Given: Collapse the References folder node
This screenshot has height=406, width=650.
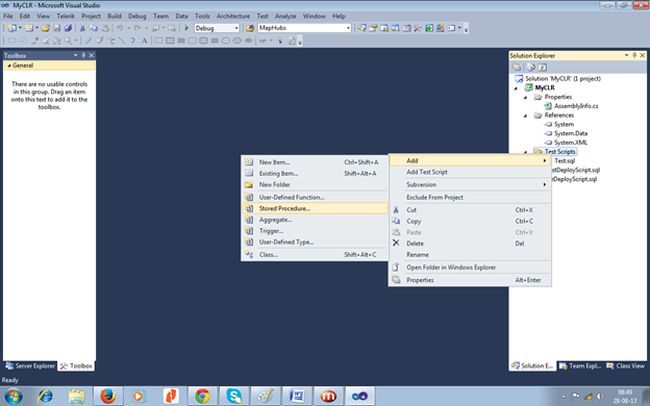Looking at the screenshot, I should coord(526,115).
